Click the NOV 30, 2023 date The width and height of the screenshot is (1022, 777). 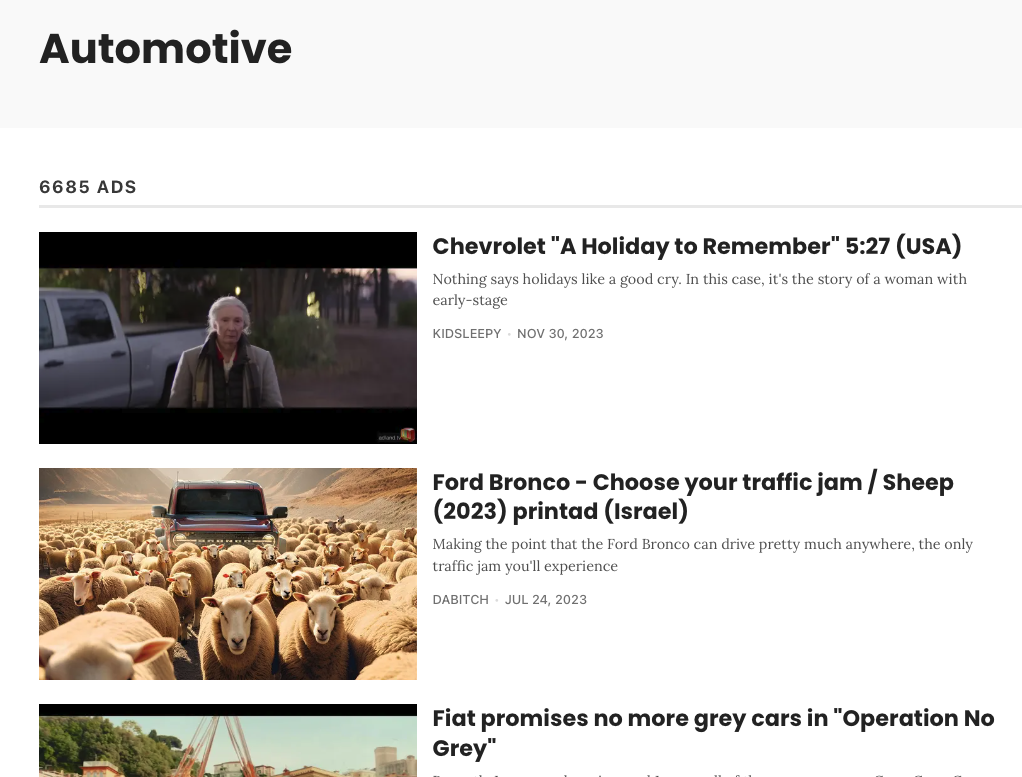(x=560, y=334)
